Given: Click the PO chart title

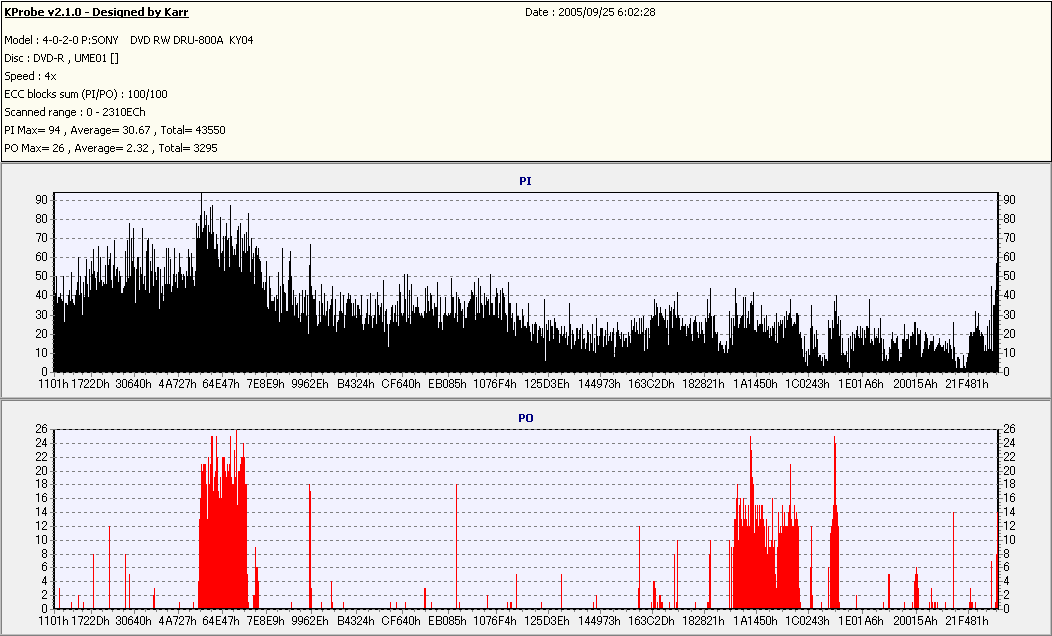Looking at the screenshot, I should 525,417.
